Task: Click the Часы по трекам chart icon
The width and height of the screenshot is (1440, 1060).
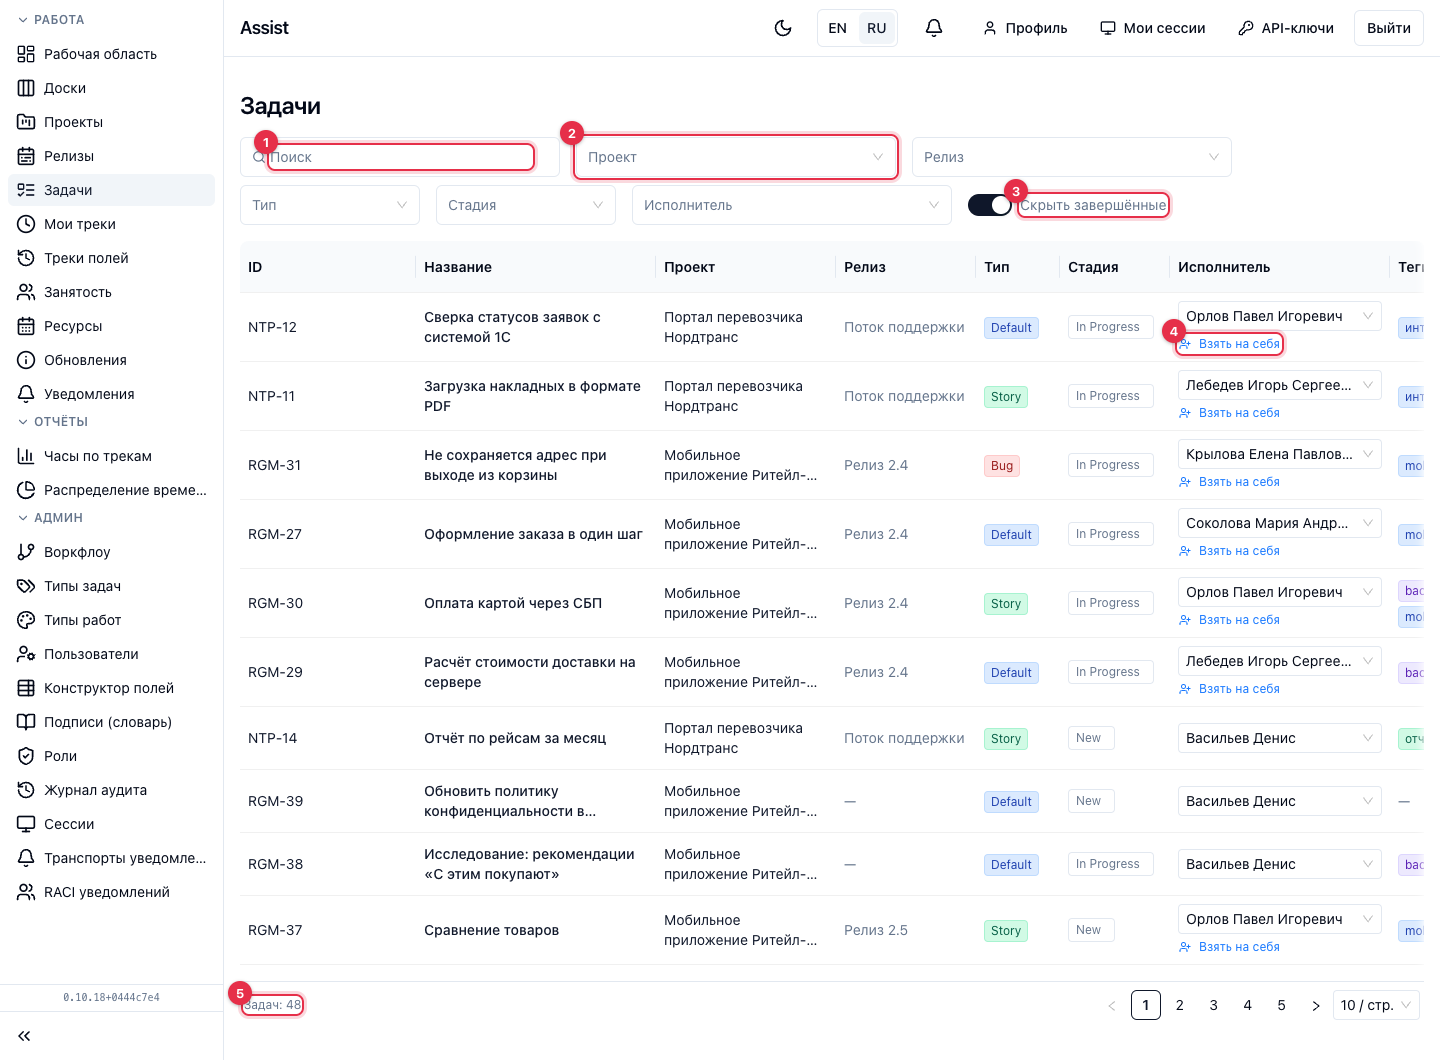Action: tap(26, 456)
